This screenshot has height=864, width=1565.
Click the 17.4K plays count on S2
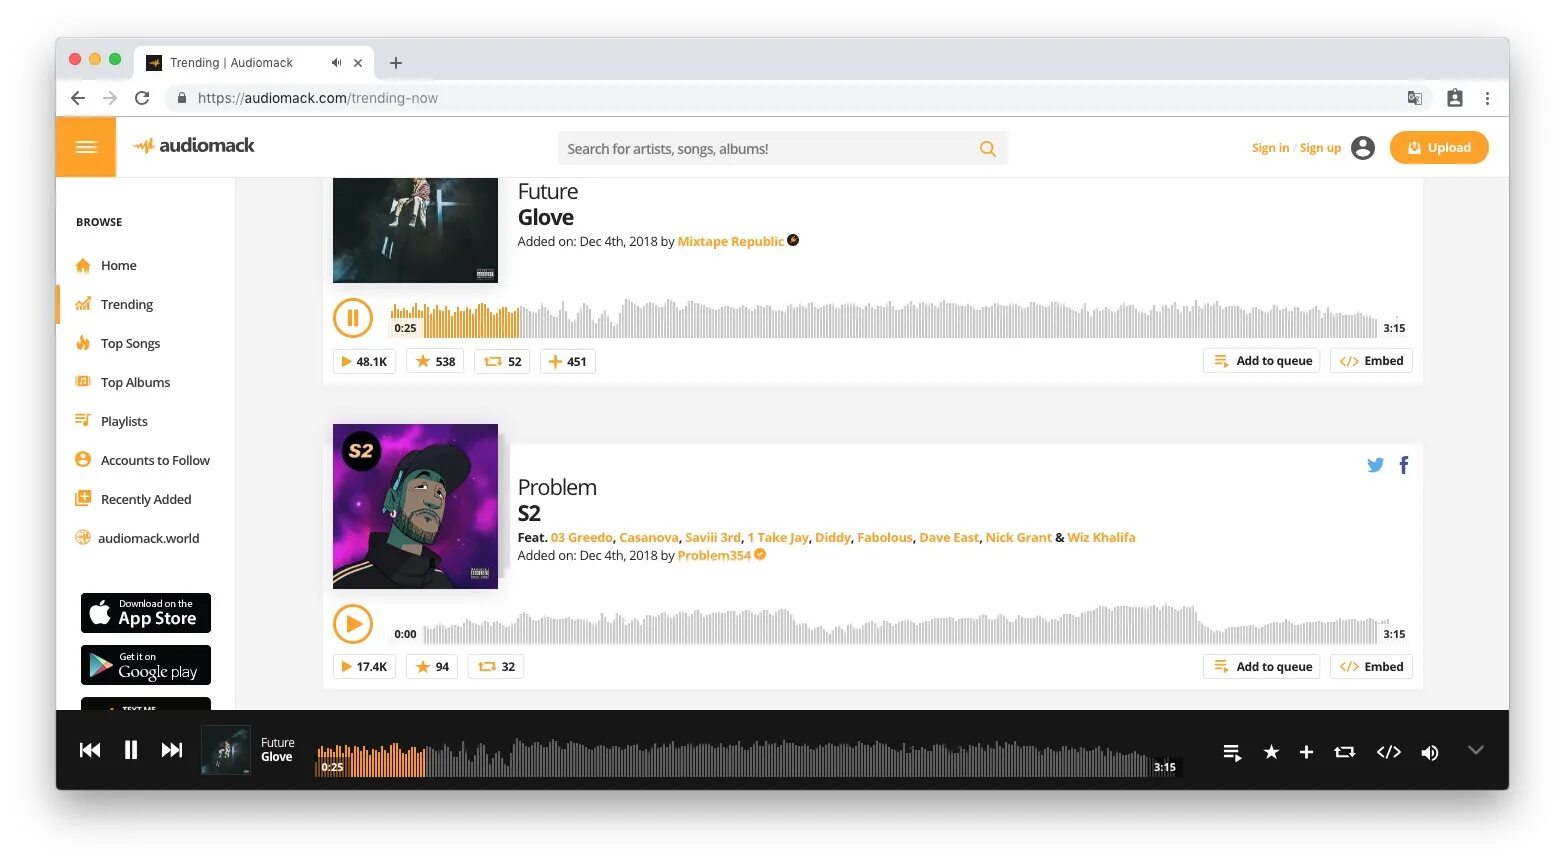[364, 666]
